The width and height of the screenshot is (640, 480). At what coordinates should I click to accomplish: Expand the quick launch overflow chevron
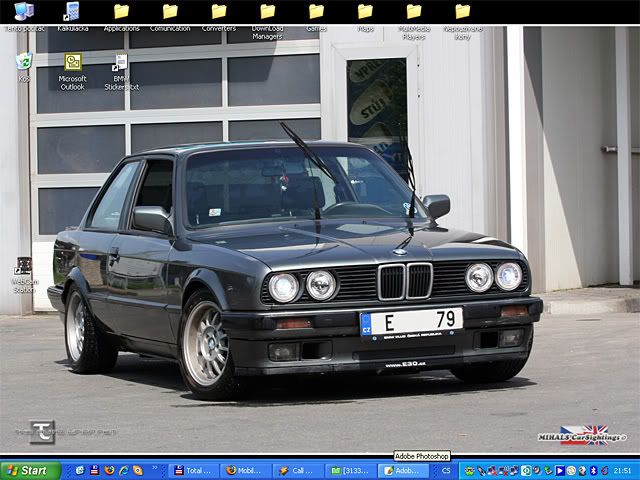[x=155, y=468]
